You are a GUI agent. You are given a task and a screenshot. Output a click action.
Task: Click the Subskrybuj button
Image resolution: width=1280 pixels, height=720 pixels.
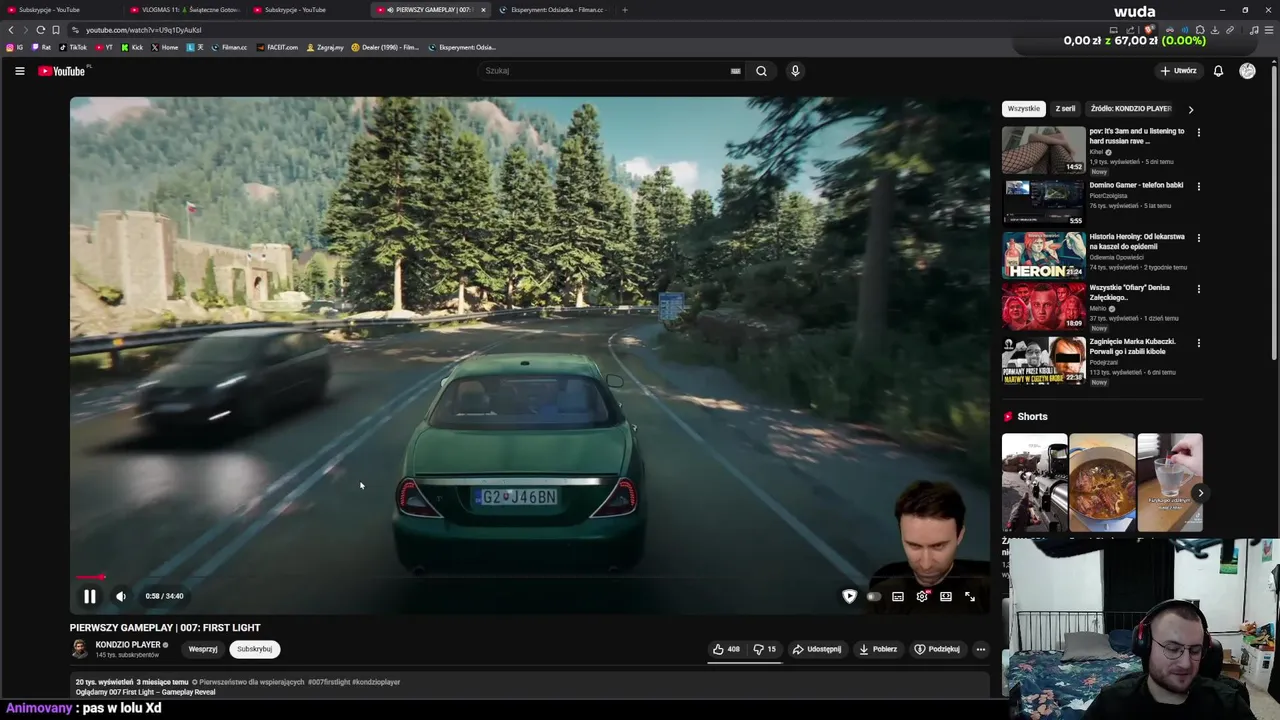point(254,649)
